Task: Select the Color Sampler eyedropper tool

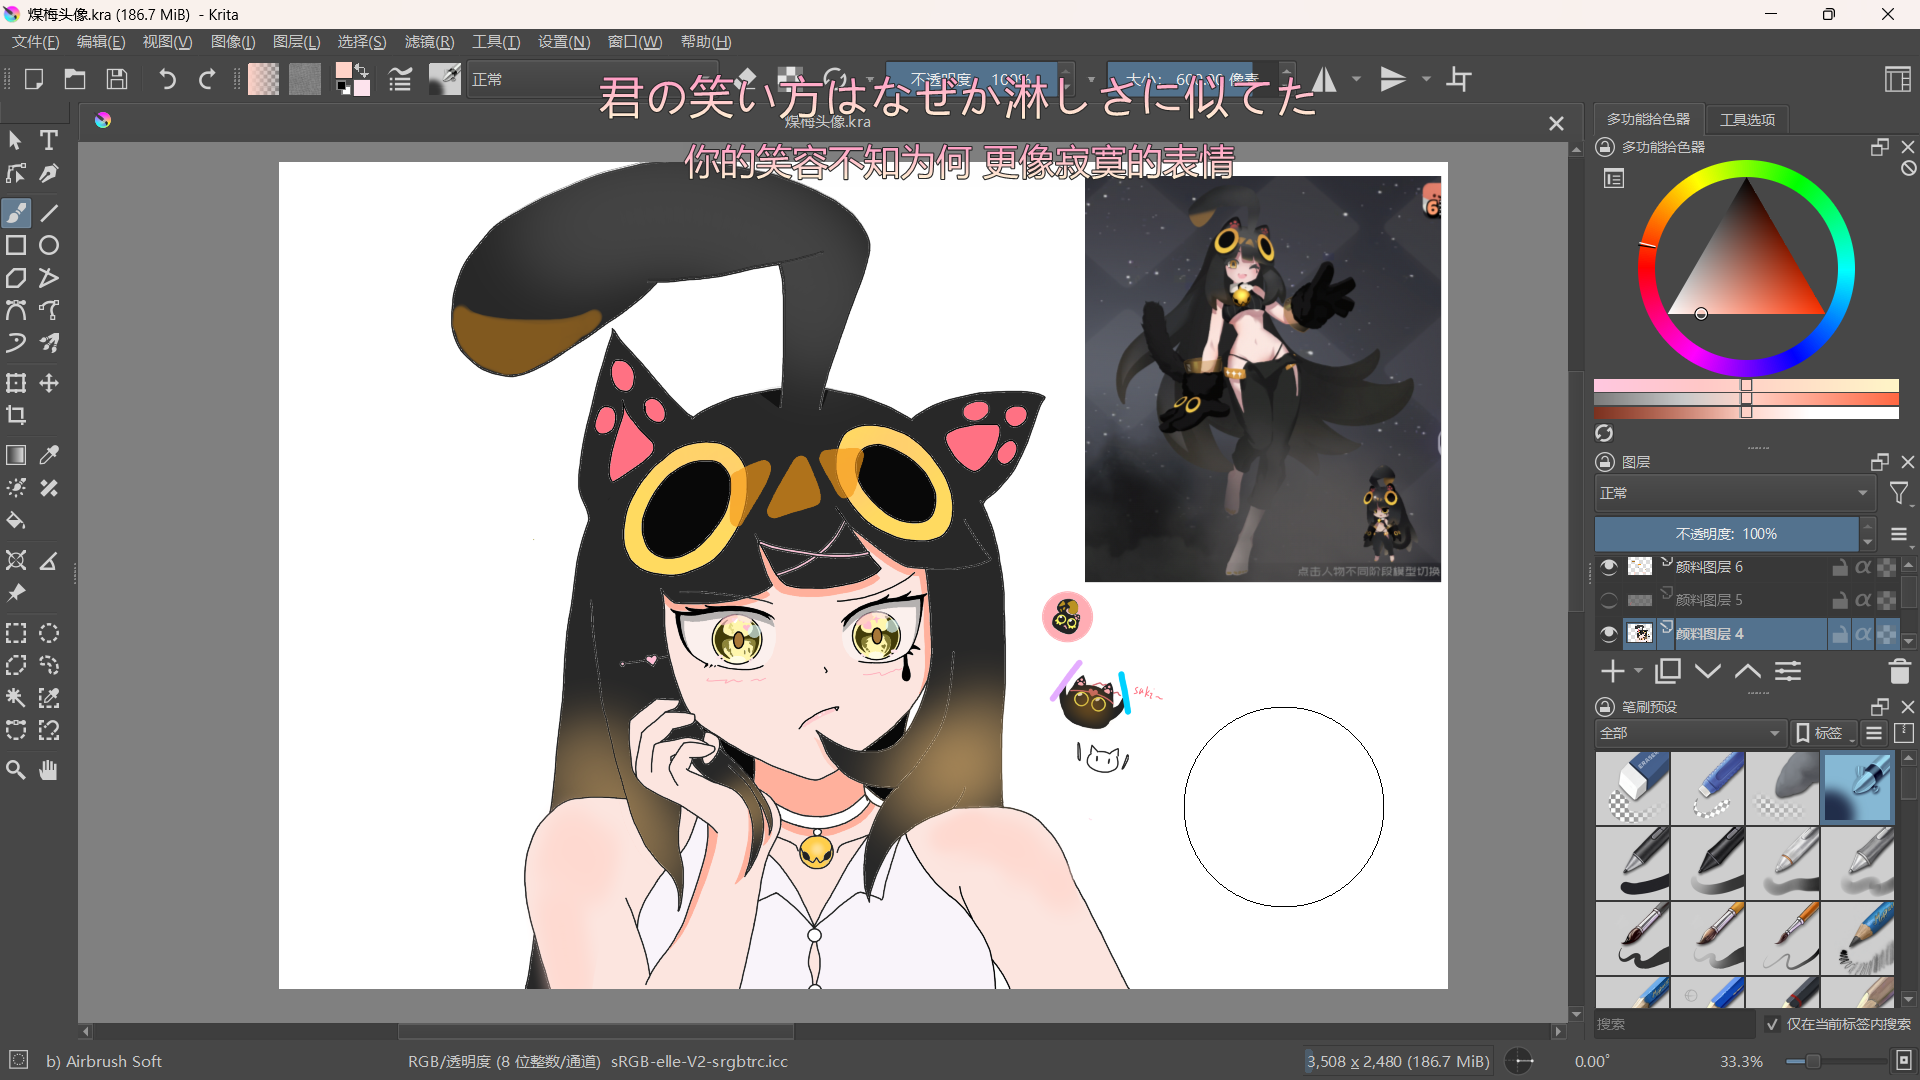Action: (x=49, y=455)
